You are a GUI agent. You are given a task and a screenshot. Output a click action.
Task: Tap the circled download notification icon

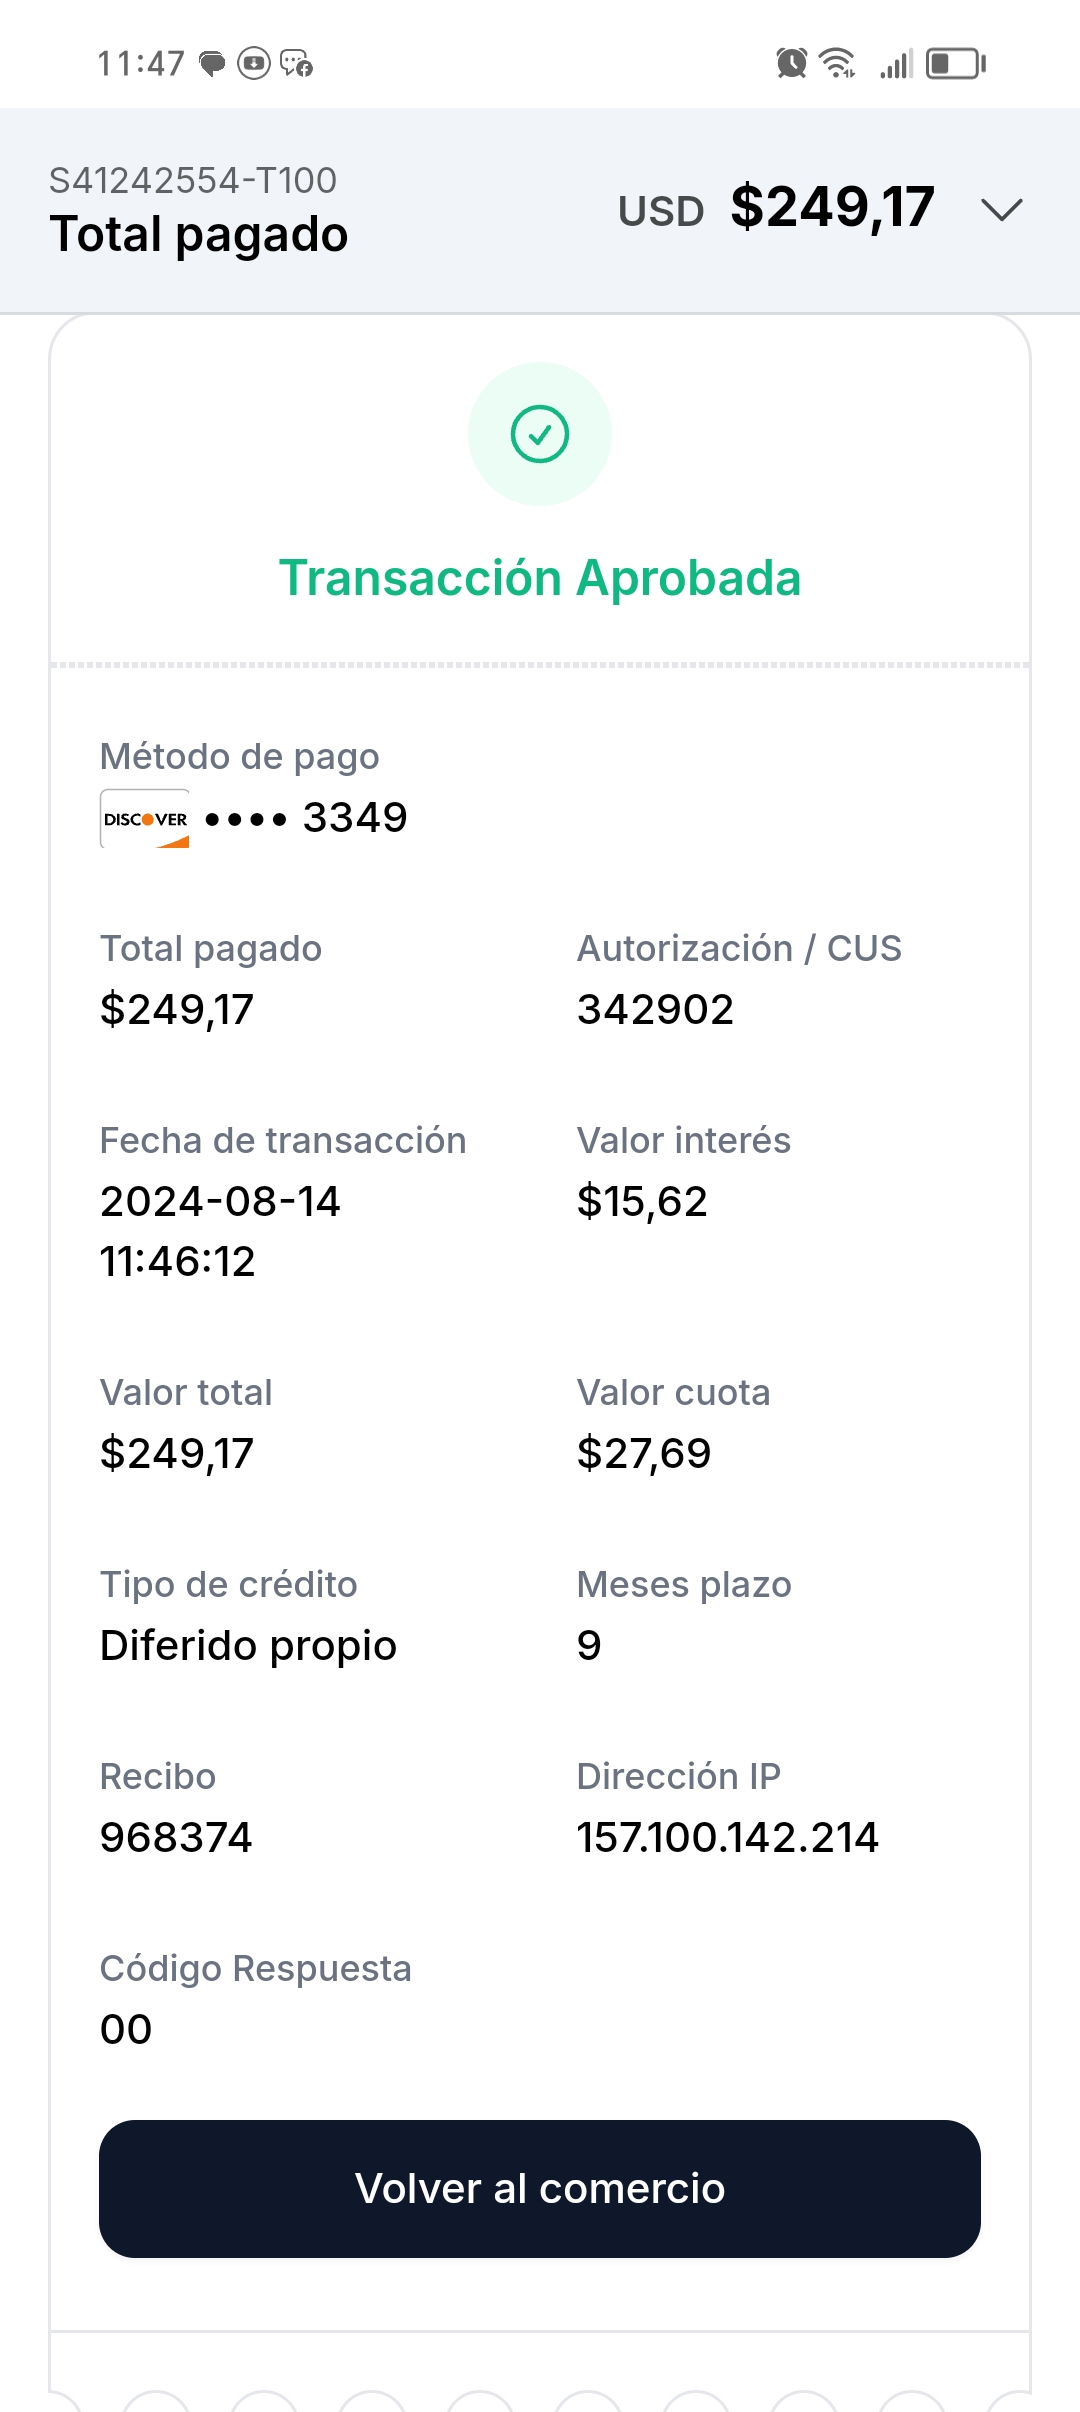click(x=254, y=64)
